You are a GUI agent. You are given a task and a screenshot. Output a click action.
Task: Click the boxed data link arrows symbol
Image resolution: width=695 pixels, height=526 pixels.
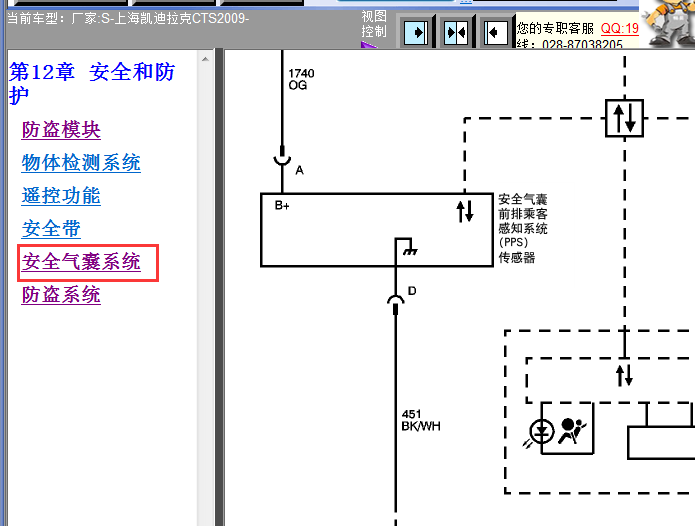pos(625,118)
